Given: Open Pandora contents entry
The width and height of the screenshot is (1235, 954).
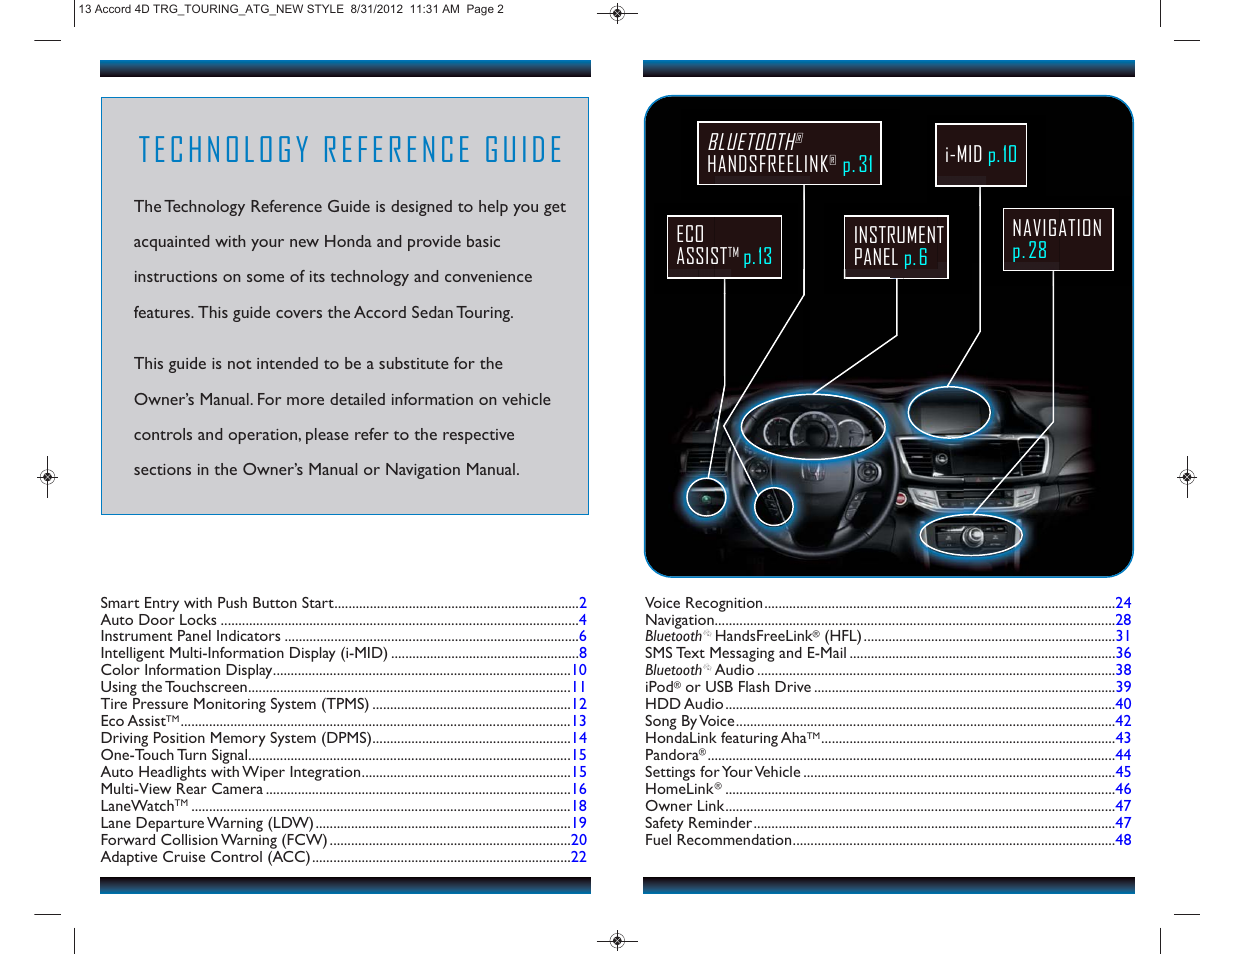Looking at the screenshot, I should [x=888, y=755].
